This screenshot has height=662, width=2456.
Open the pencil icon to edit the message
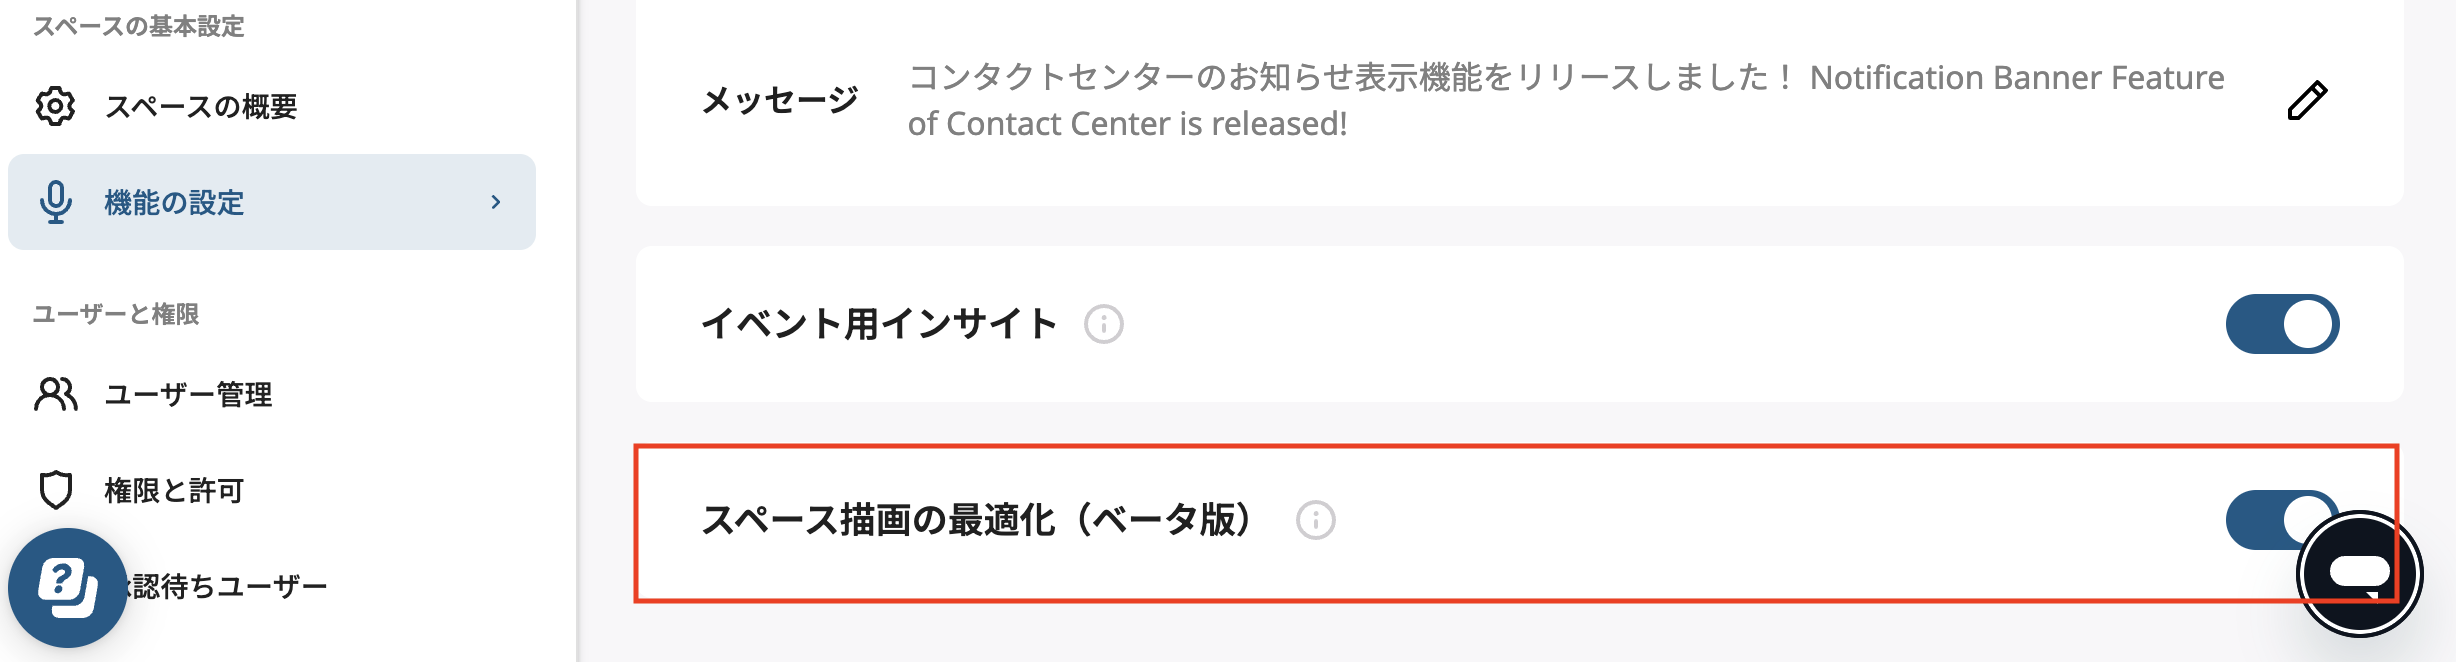(x=2308, y=101)
